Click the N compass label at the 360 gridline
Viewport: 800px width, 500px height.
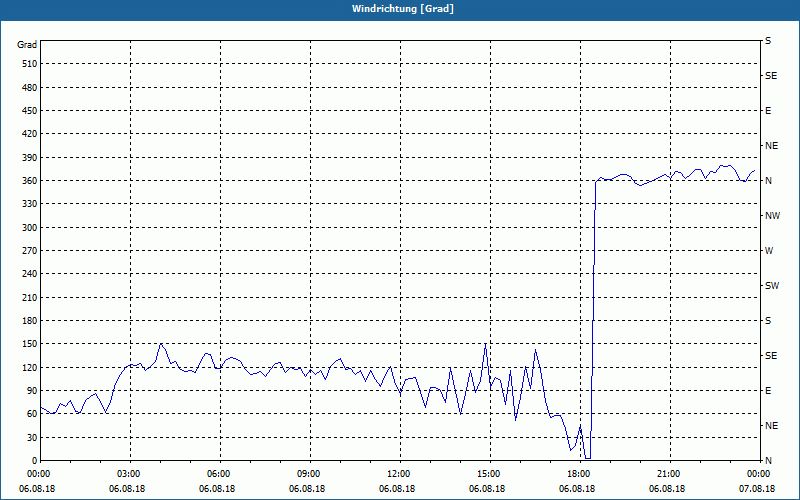768,181
